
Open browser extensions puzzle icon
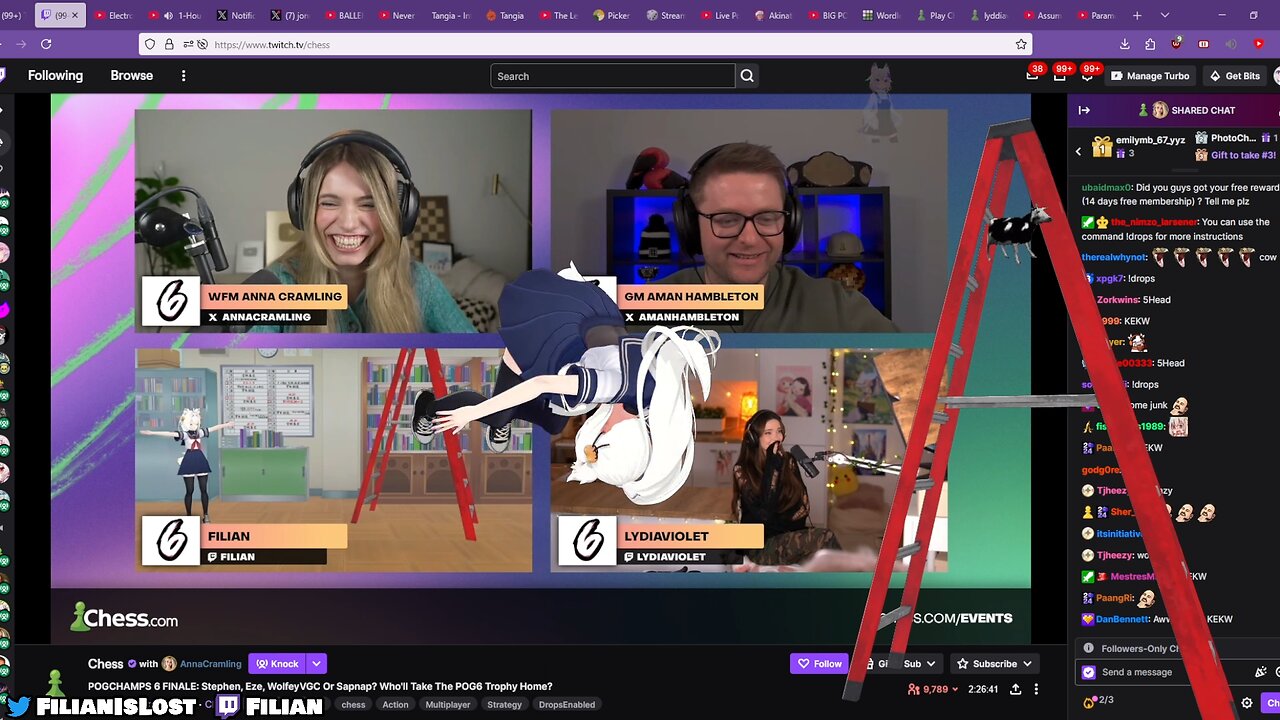[1150, 44]
